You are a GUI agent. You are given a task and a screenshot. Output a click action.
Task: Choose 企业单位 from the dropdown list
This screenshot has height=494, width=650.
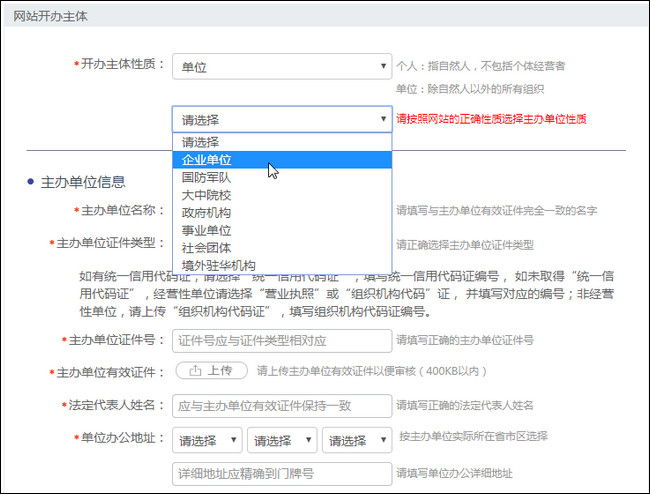(282, 160)
